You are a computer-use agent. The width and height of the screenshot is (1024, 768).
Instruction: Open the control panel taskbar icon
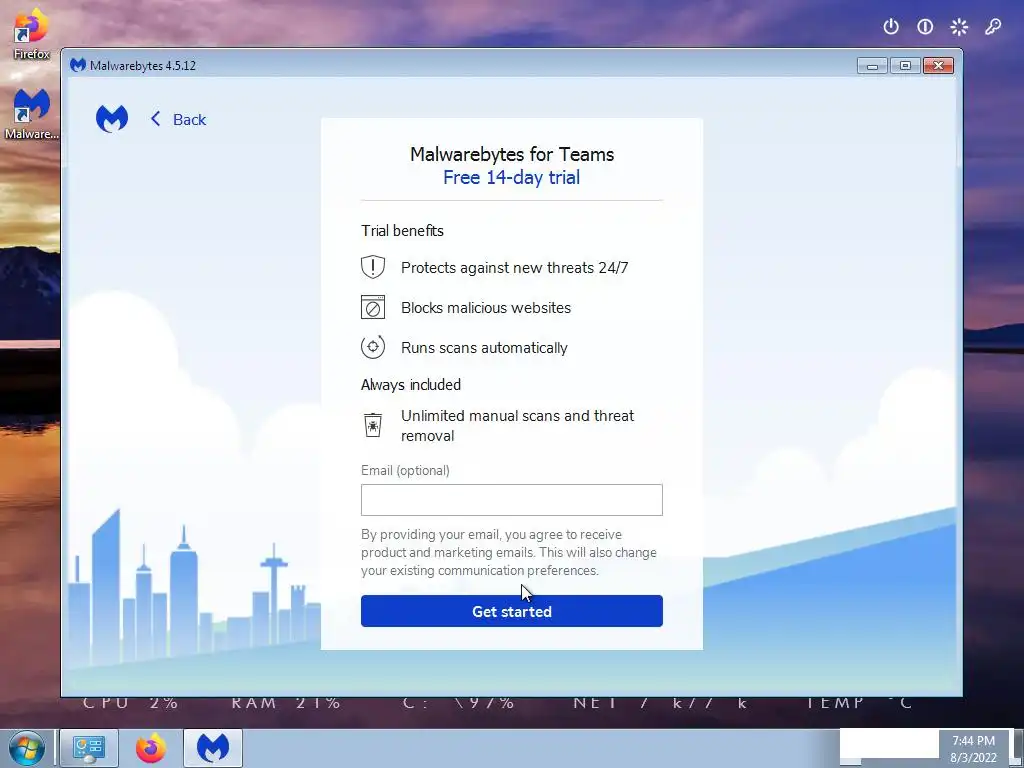point(89,748)
